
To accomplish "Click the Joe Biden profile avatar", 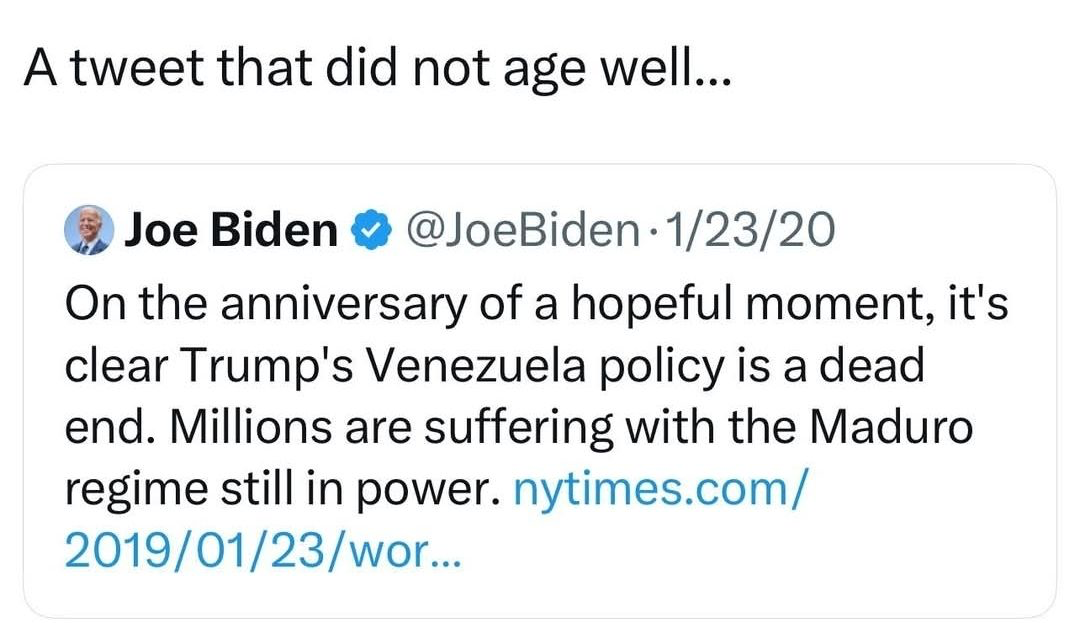I will coord(89,232).
